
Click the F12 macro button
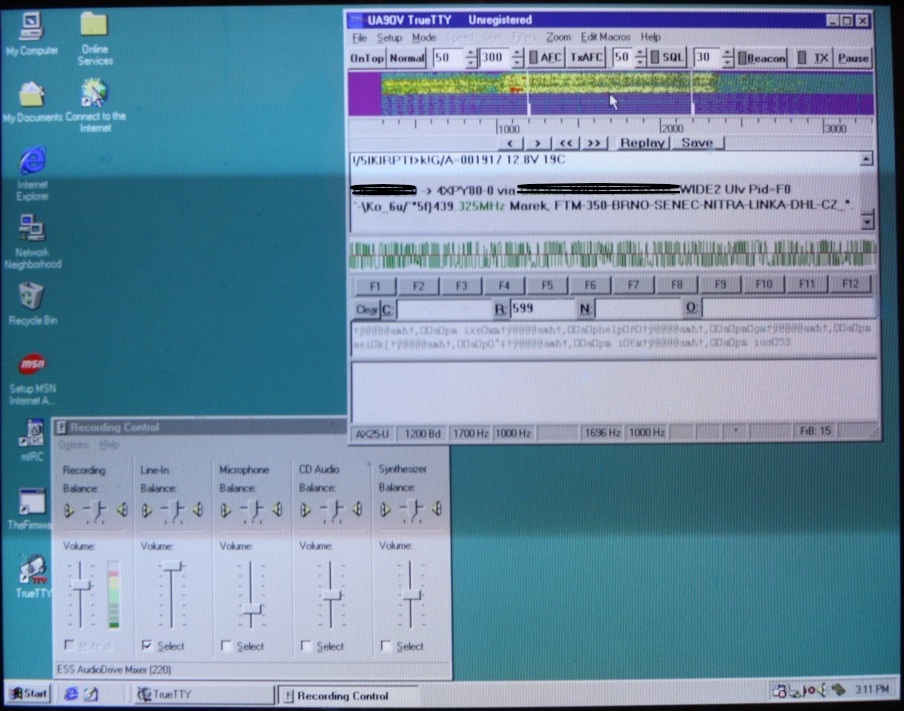[850, 284]
